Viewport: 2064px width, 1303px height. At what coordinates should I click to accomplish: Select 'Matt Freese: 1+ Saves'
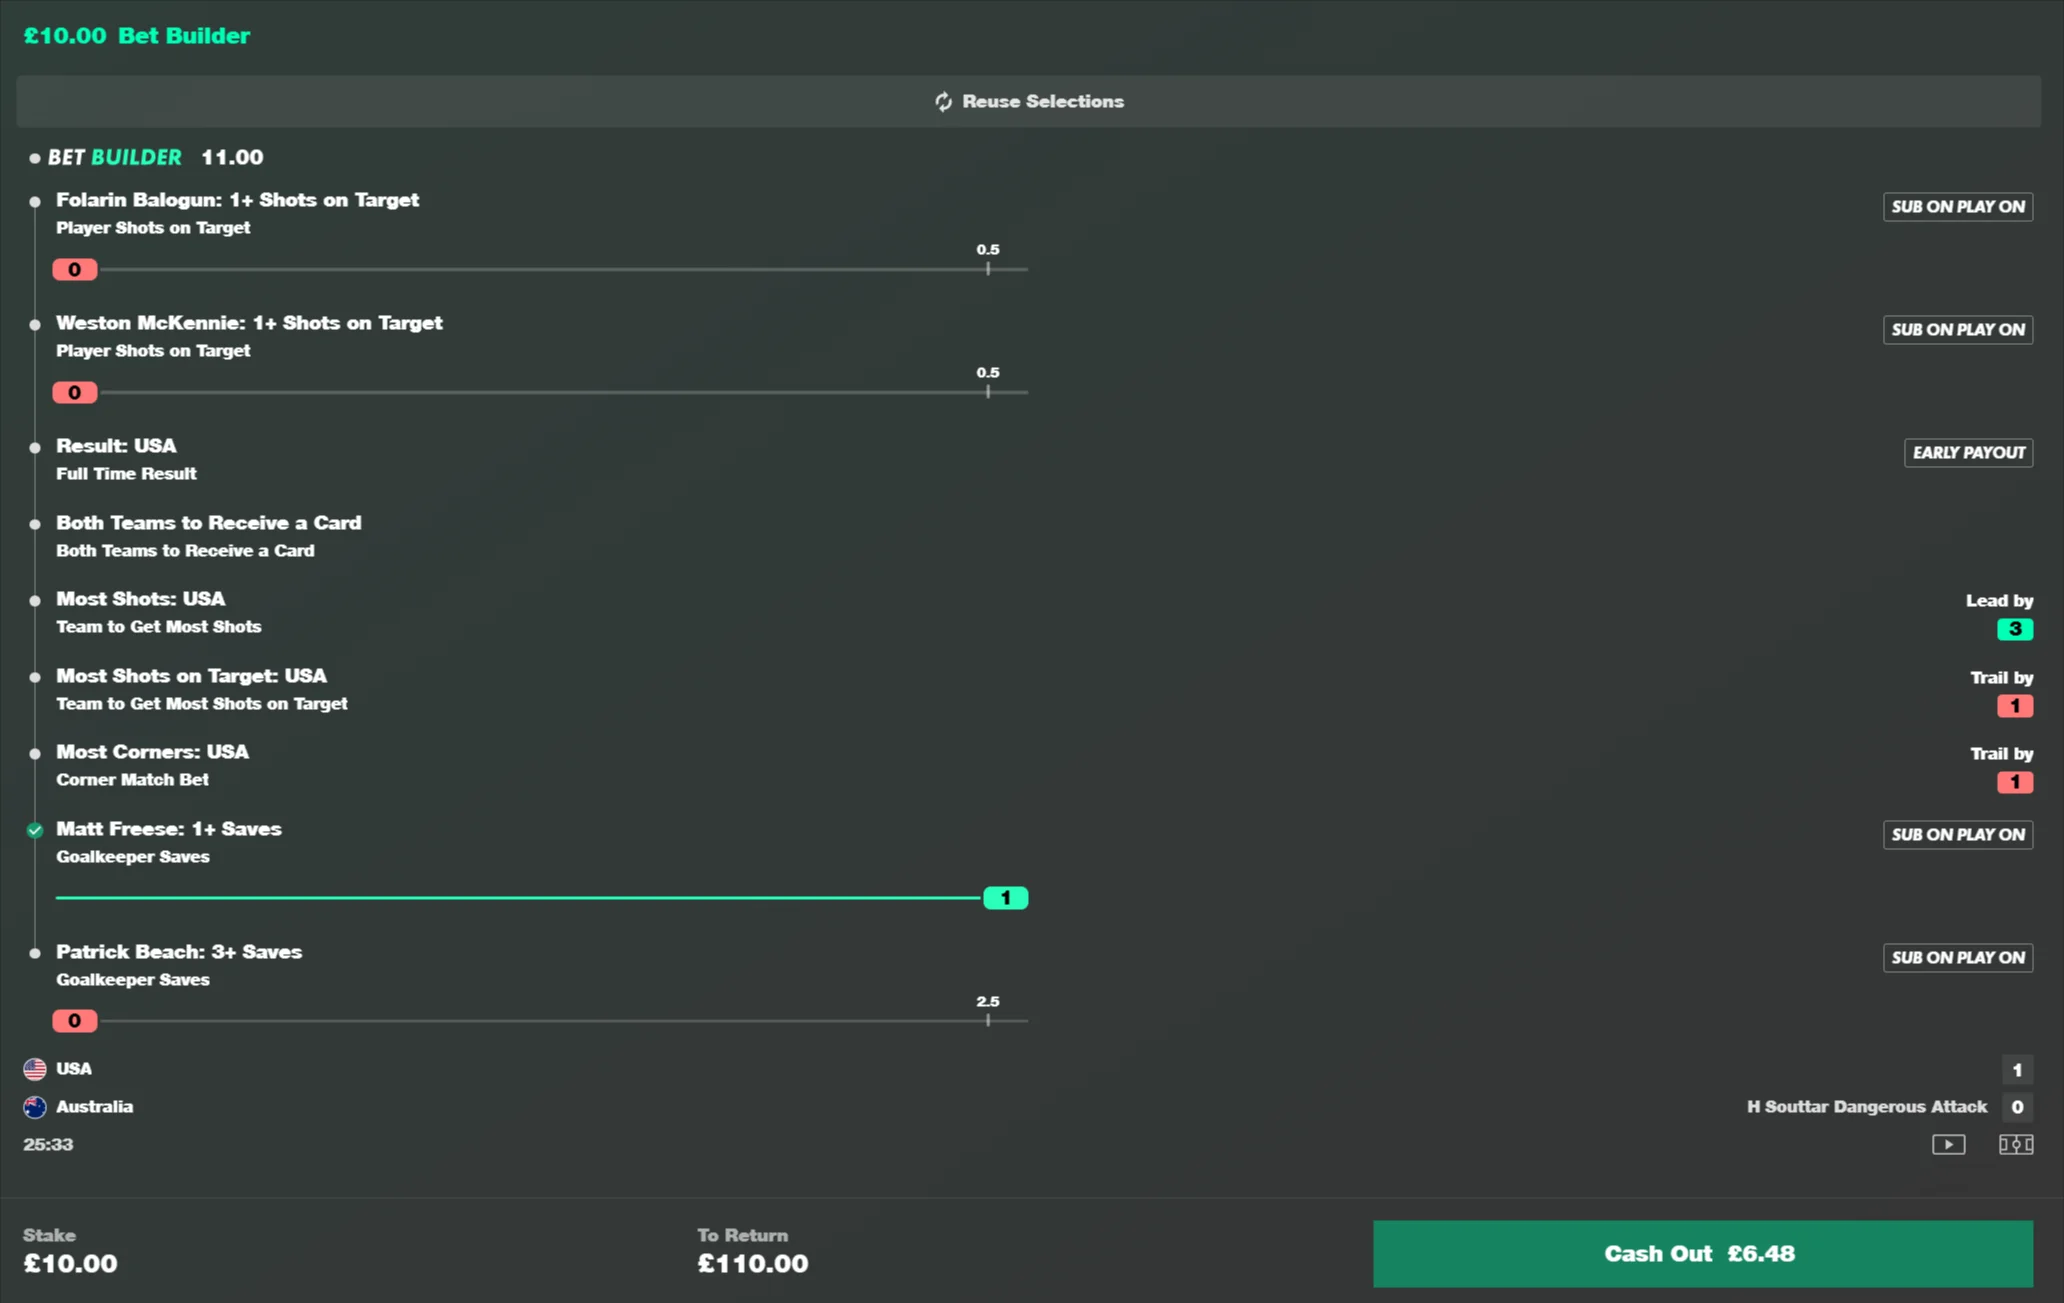click(169, 829)
